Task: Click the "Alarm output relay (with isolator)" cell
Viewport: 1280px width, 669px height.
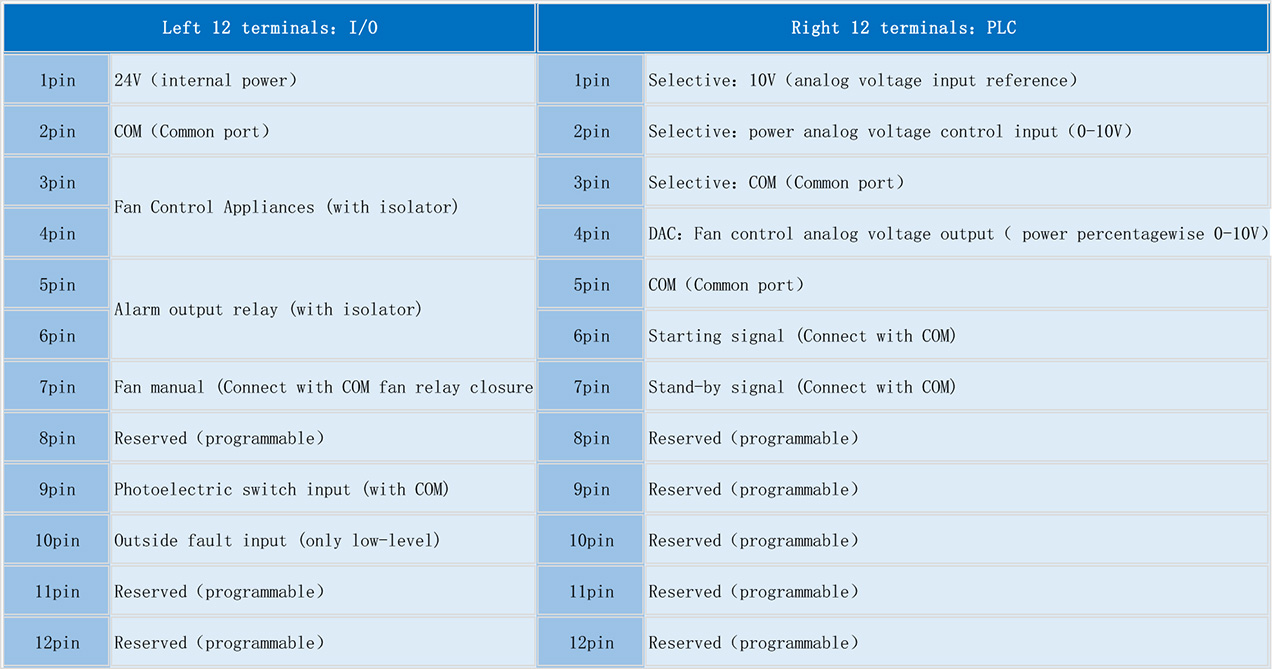Action: click(x=322, y=310)
